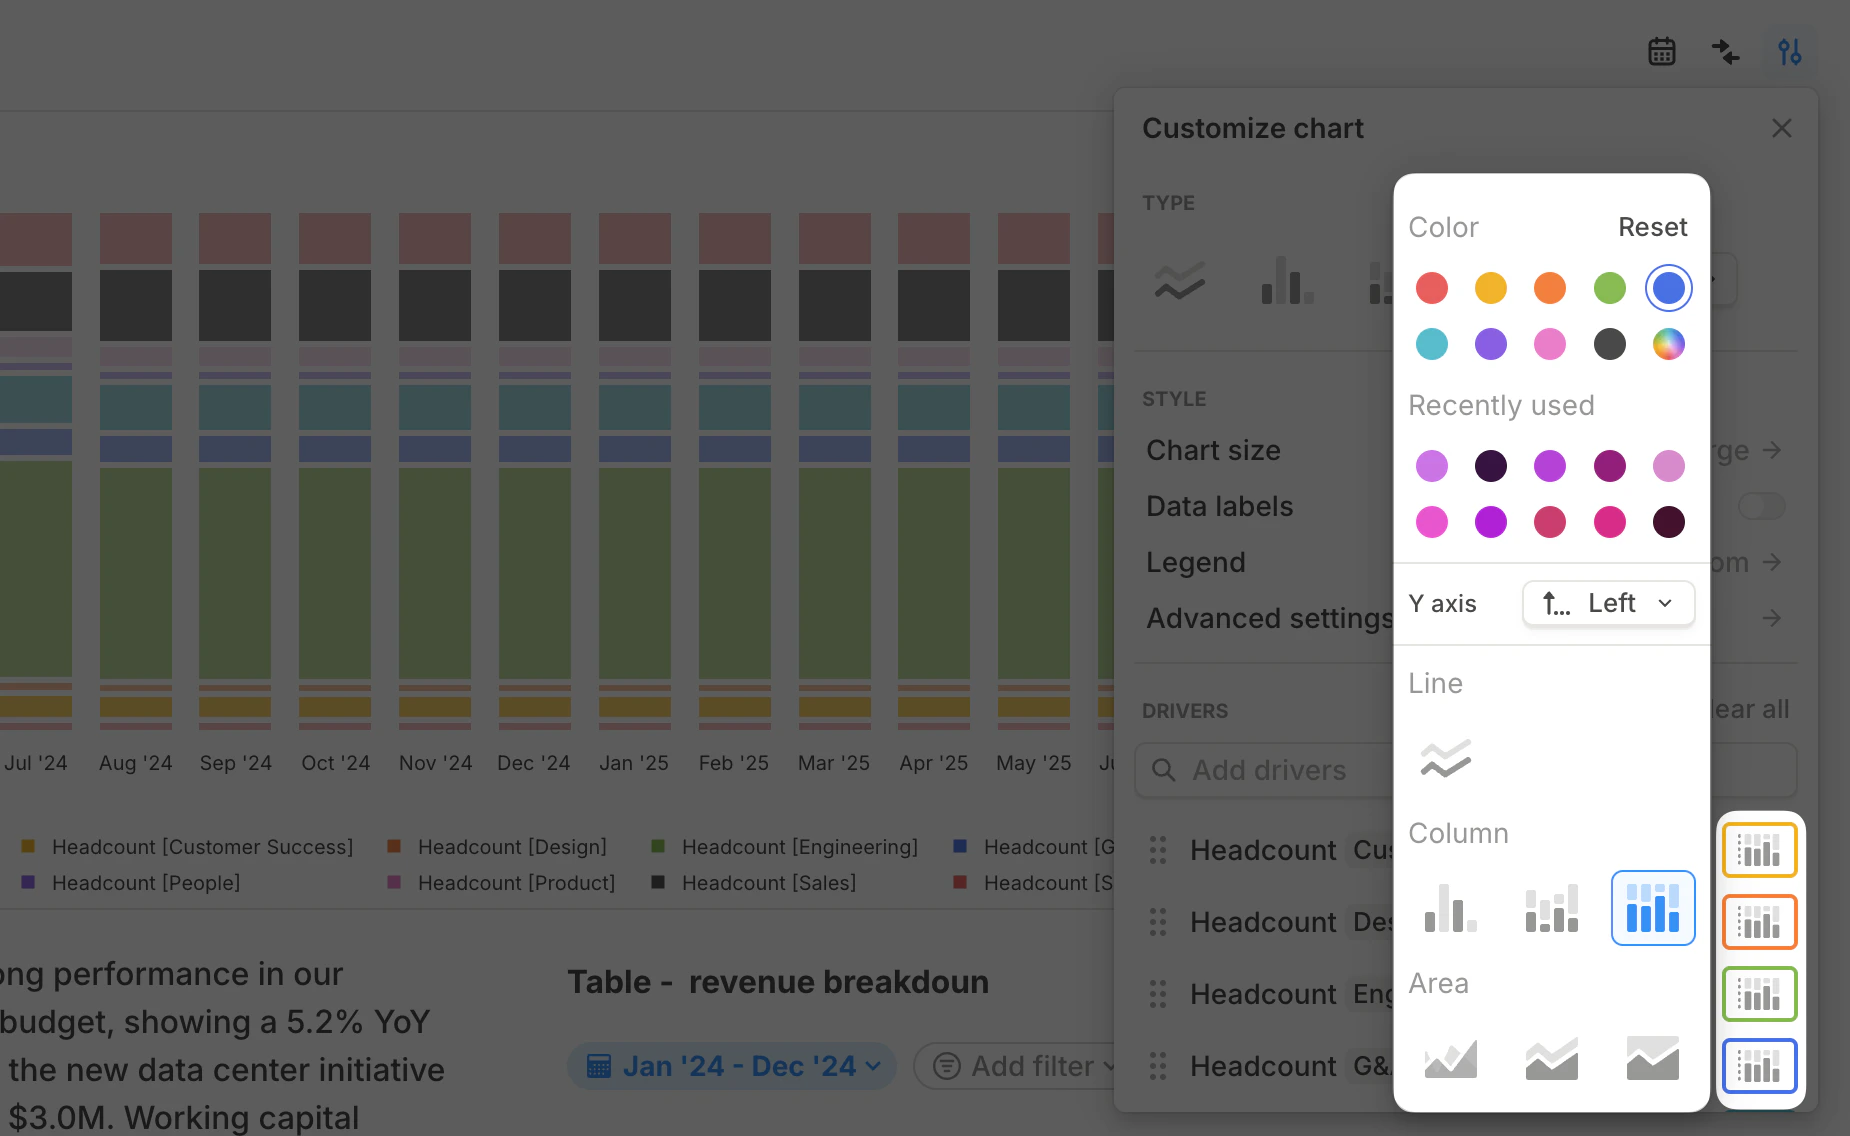Choose the clustered column style icon
This screenshot has width=1850, height=1136.
pos(1451,908)
